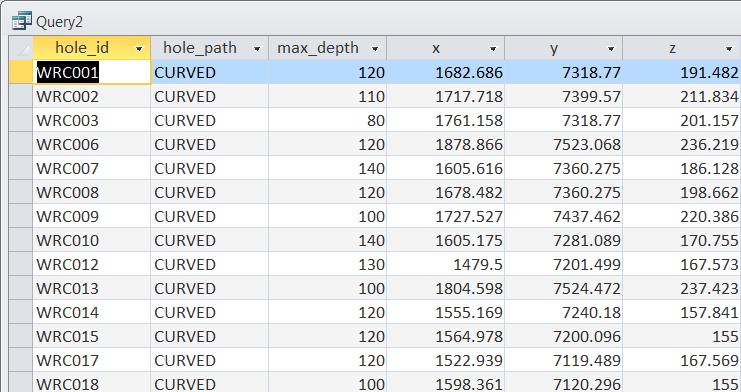The width and height of the screenshot is (741, 392).
Task: Click the CURVED cell in the WRC009 row
Action: click(x=209, y=217)
